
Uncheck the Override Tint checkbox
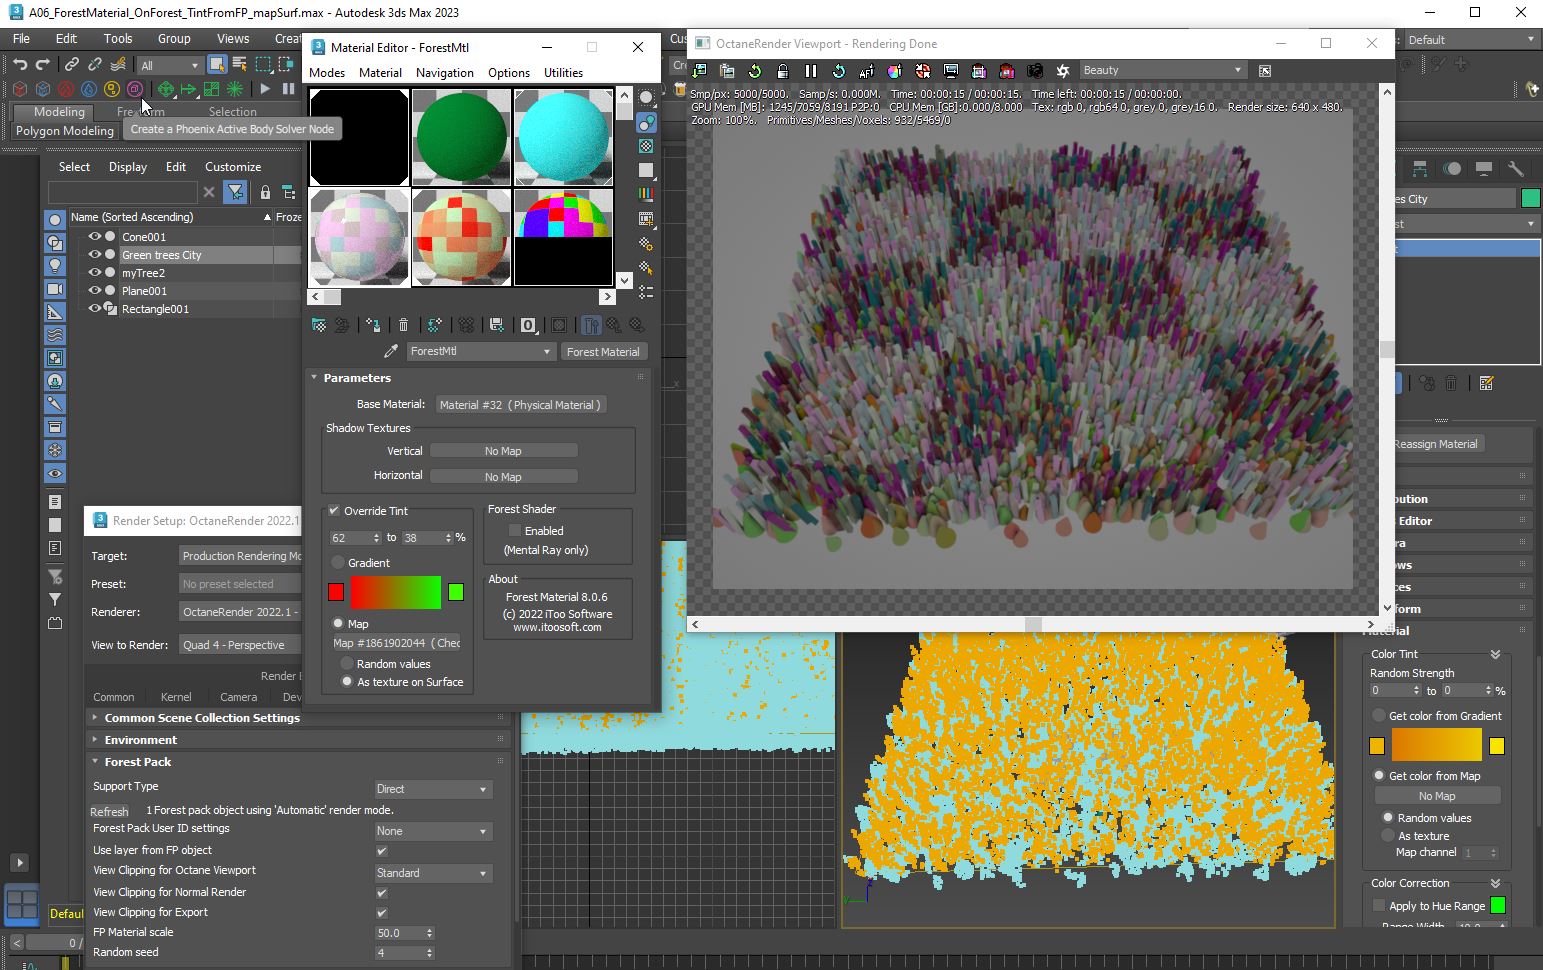(x=334, y=511)
